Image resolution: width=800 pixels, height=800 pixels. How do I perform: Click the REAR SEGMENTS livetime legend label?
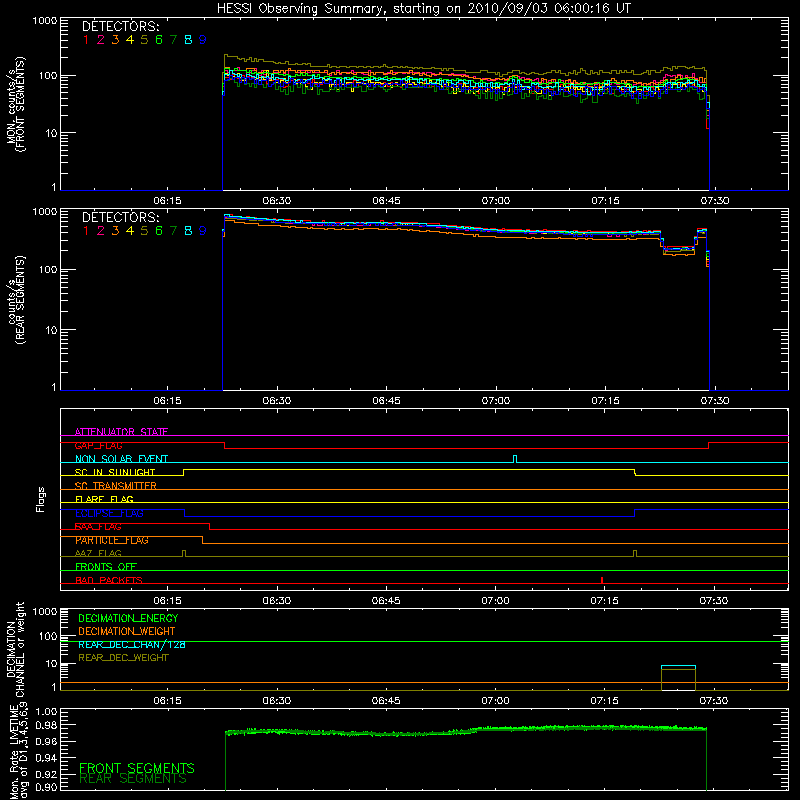[x=133, y=779]
